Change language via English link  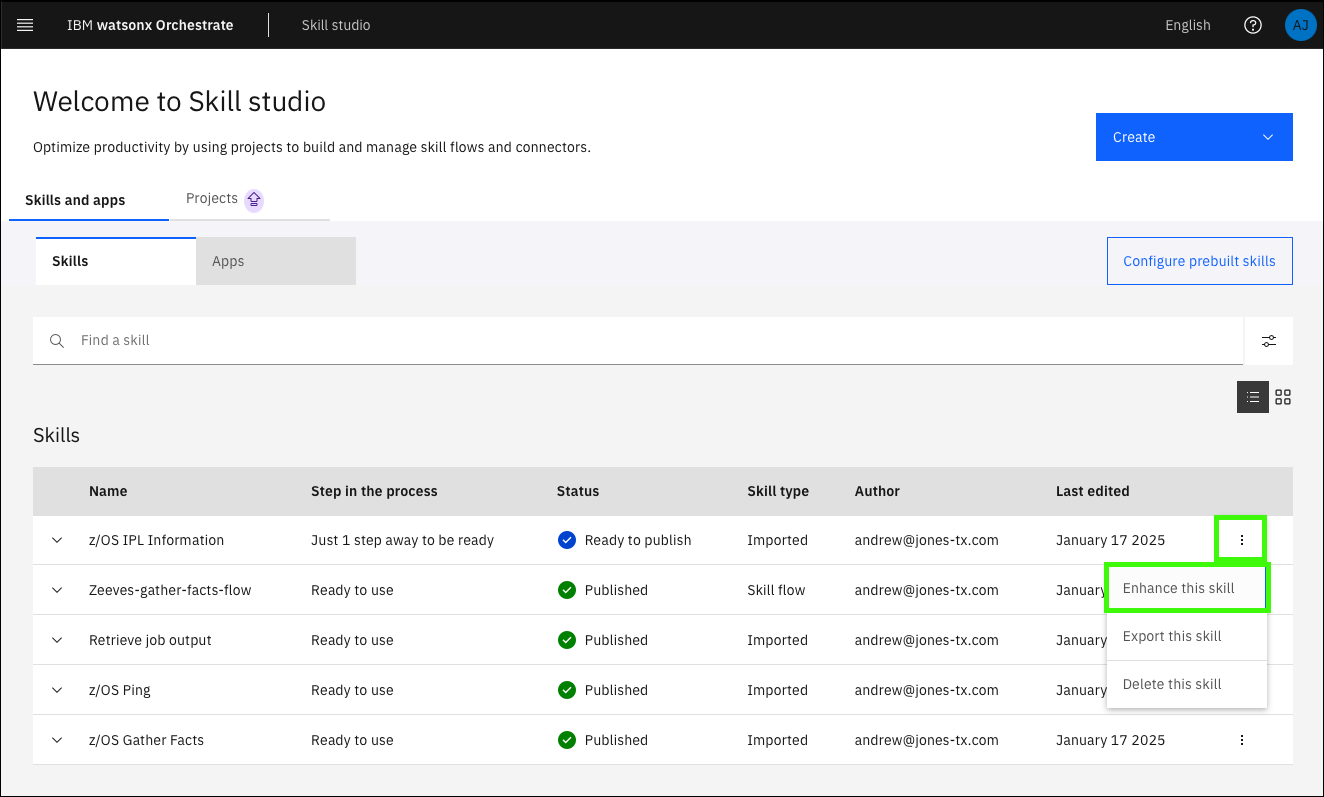click(1187, 25)
